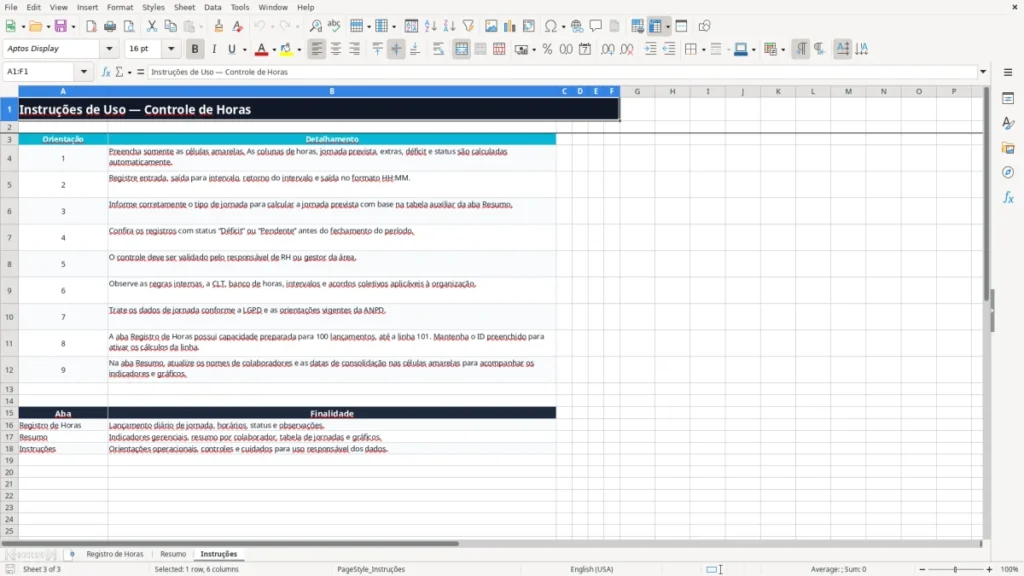Open sidebar Properties panel icon

tap(1008, 99)
